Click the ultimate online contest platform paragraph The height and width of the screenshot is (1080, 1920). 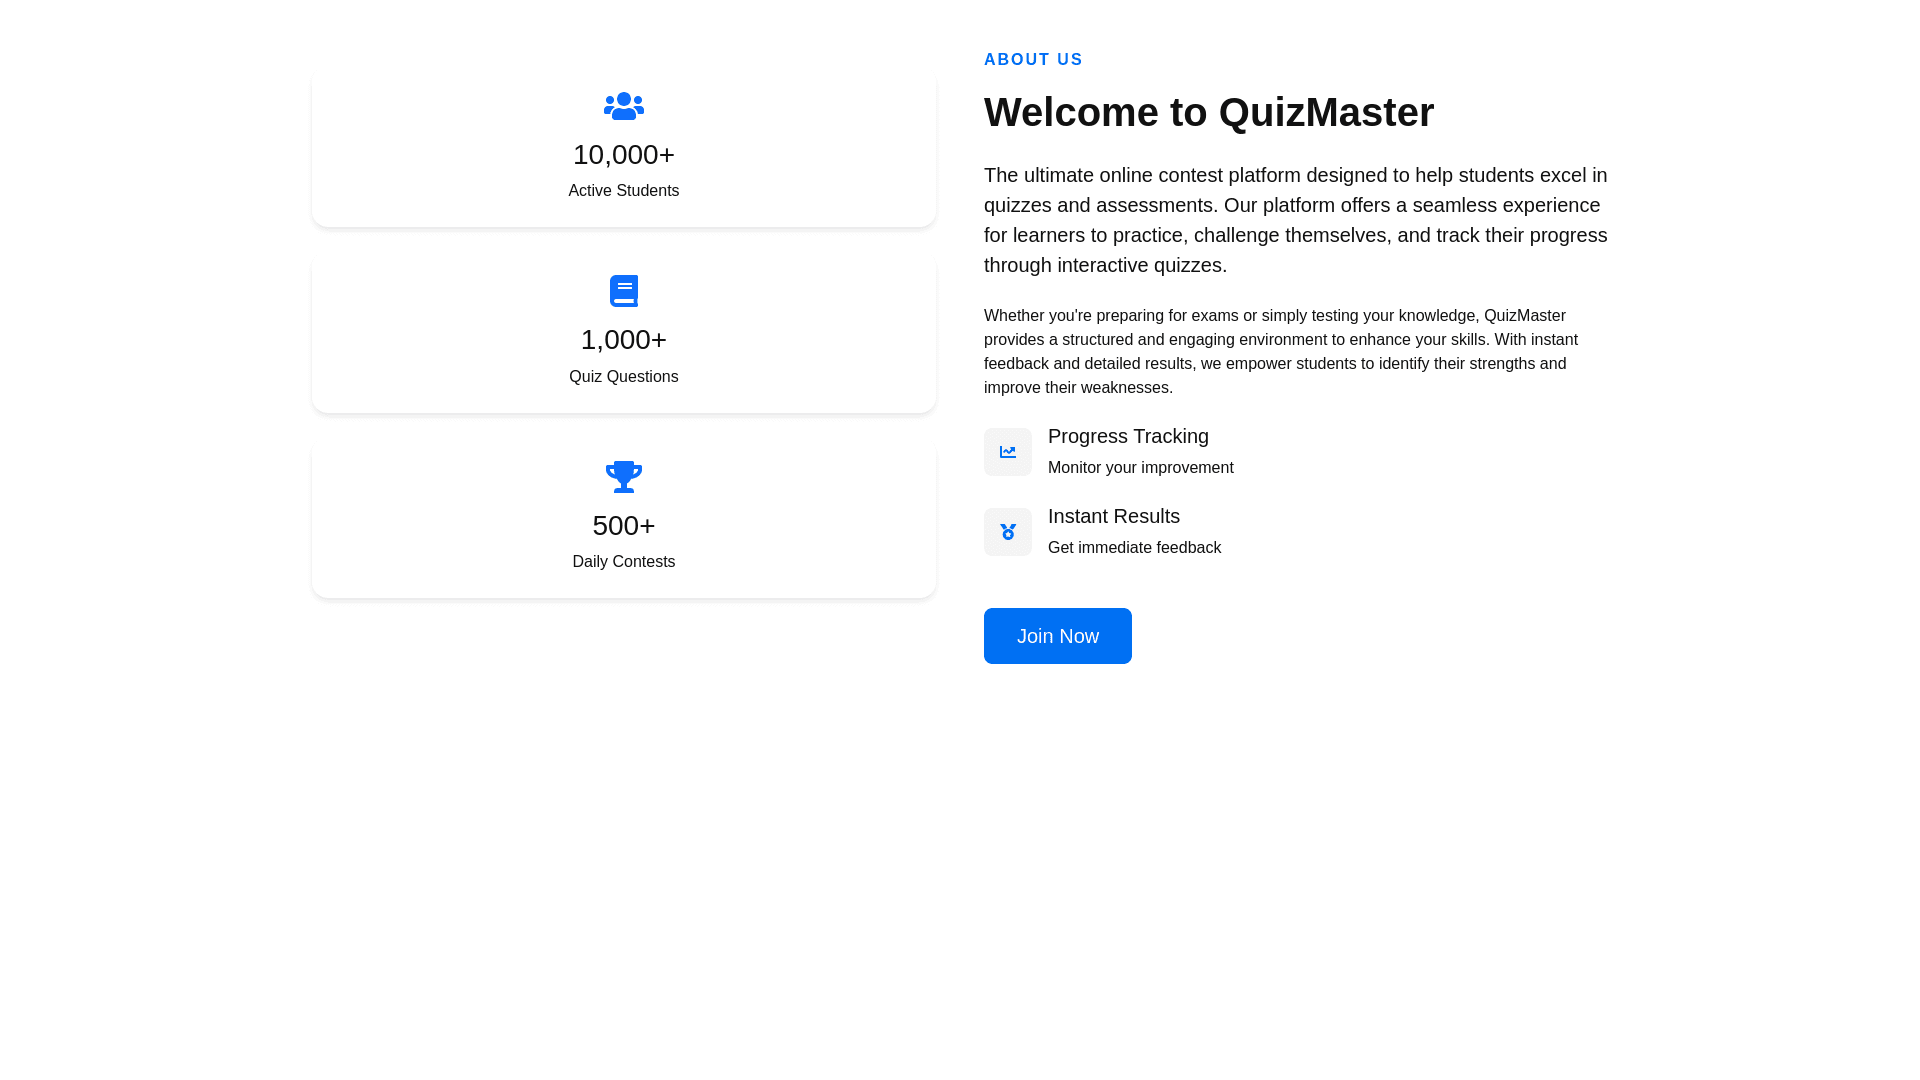coord(1295,220)
